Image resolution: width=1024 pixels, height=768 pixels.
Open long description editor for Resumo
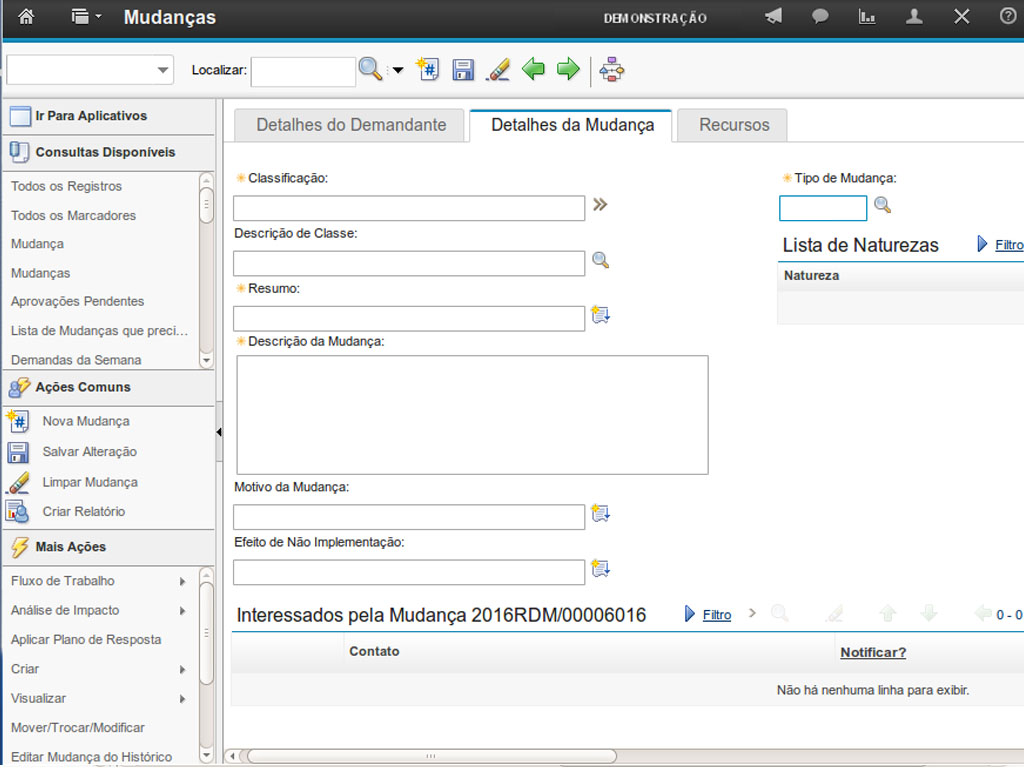click(600, 315)
